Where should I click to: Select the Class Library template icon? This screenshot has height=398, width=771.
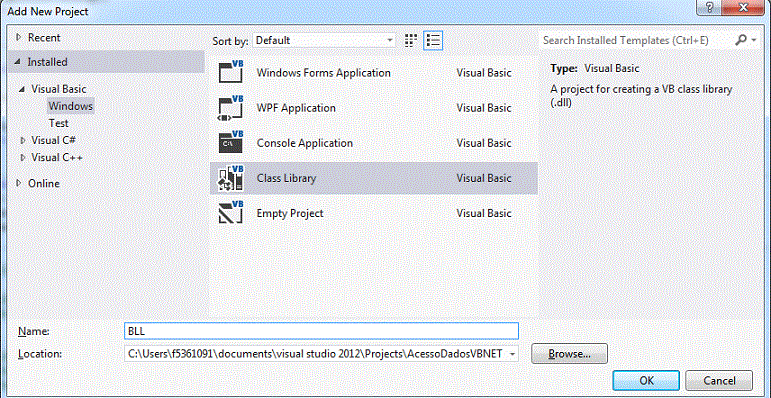click(231, 178)
